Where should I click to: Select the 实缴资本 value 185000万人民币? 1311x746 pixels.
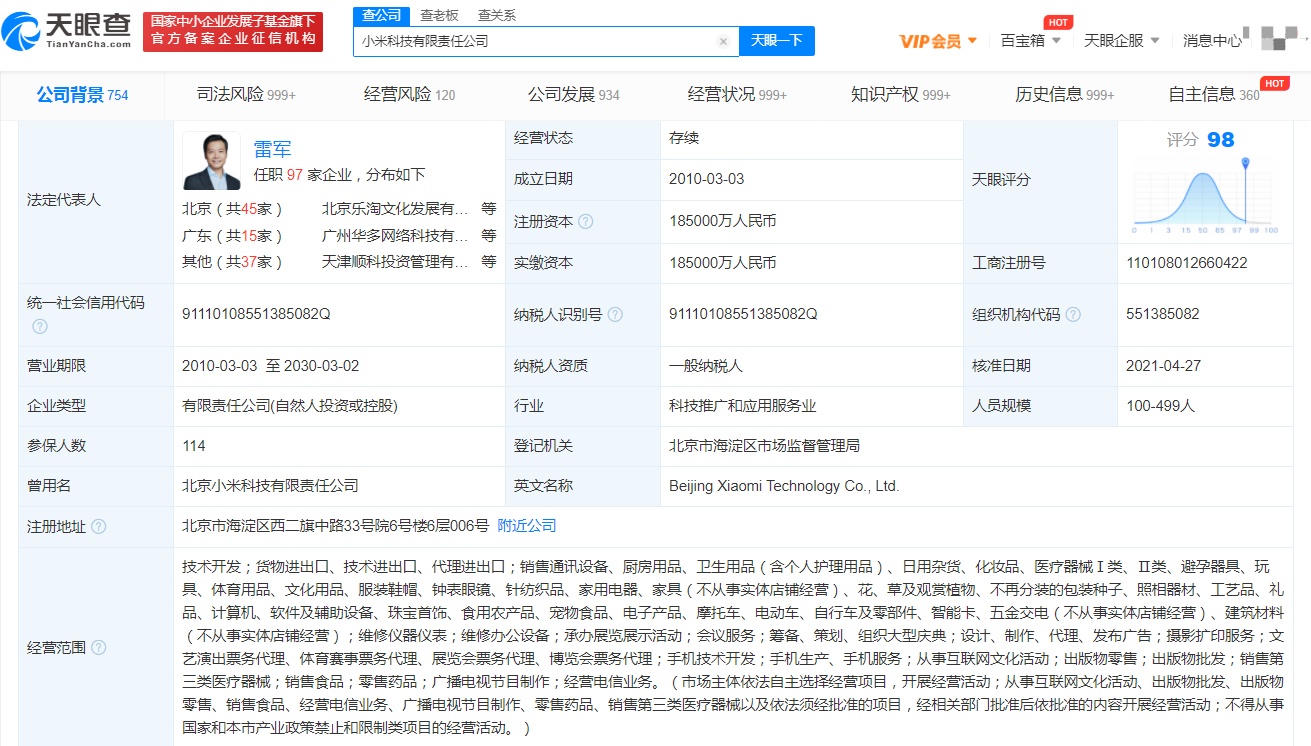pos(723,263)
